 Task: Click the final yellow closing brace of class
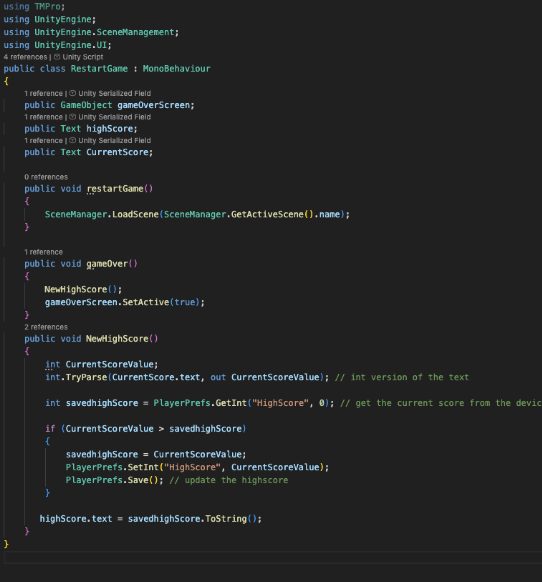coord(6,544)
